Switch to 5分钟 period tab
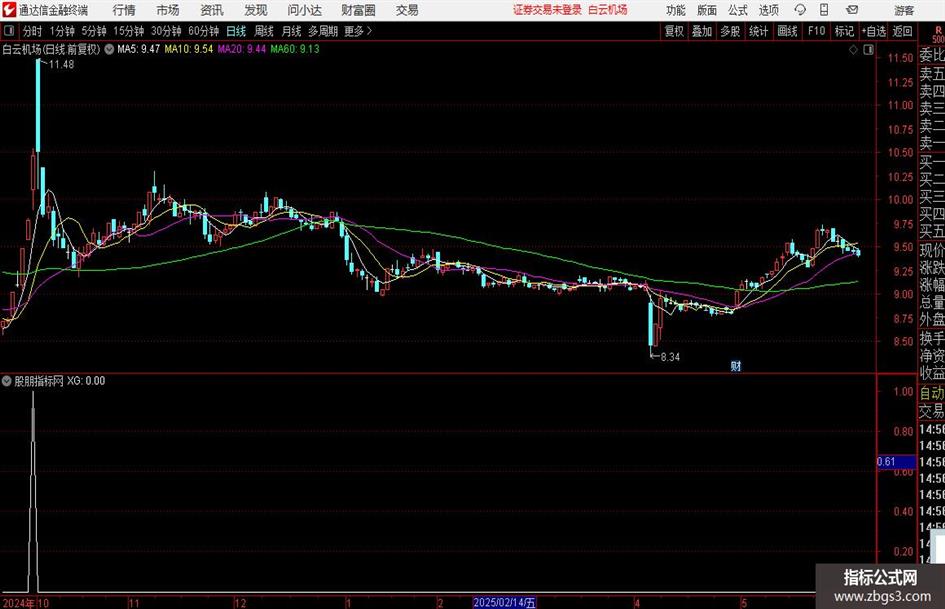The height and width of the screenshot is (609, 945). click(93, 31)
